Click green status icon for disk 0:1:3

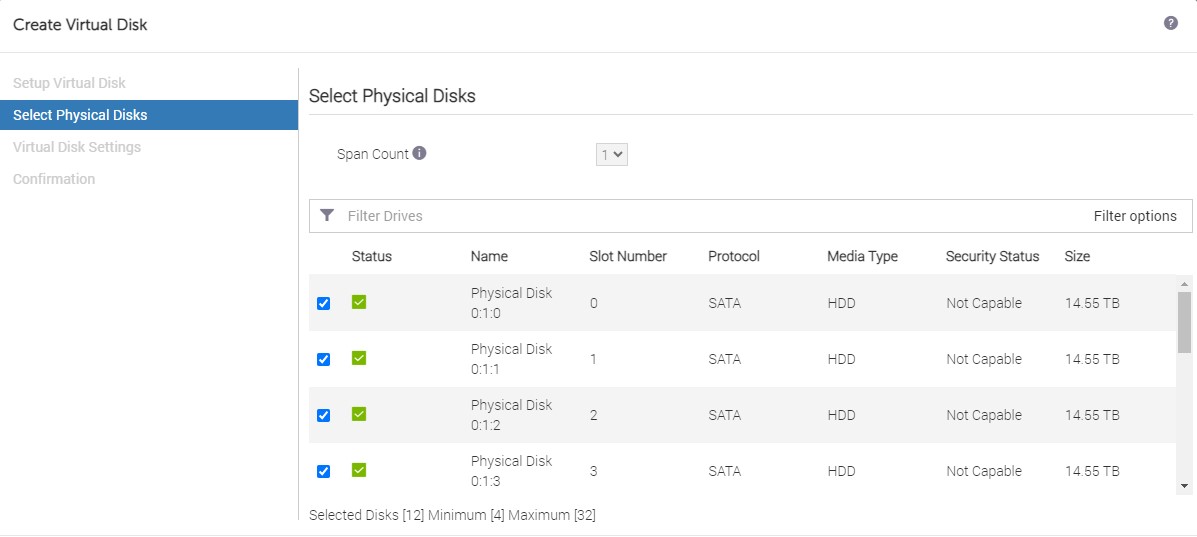coord(359,470)
